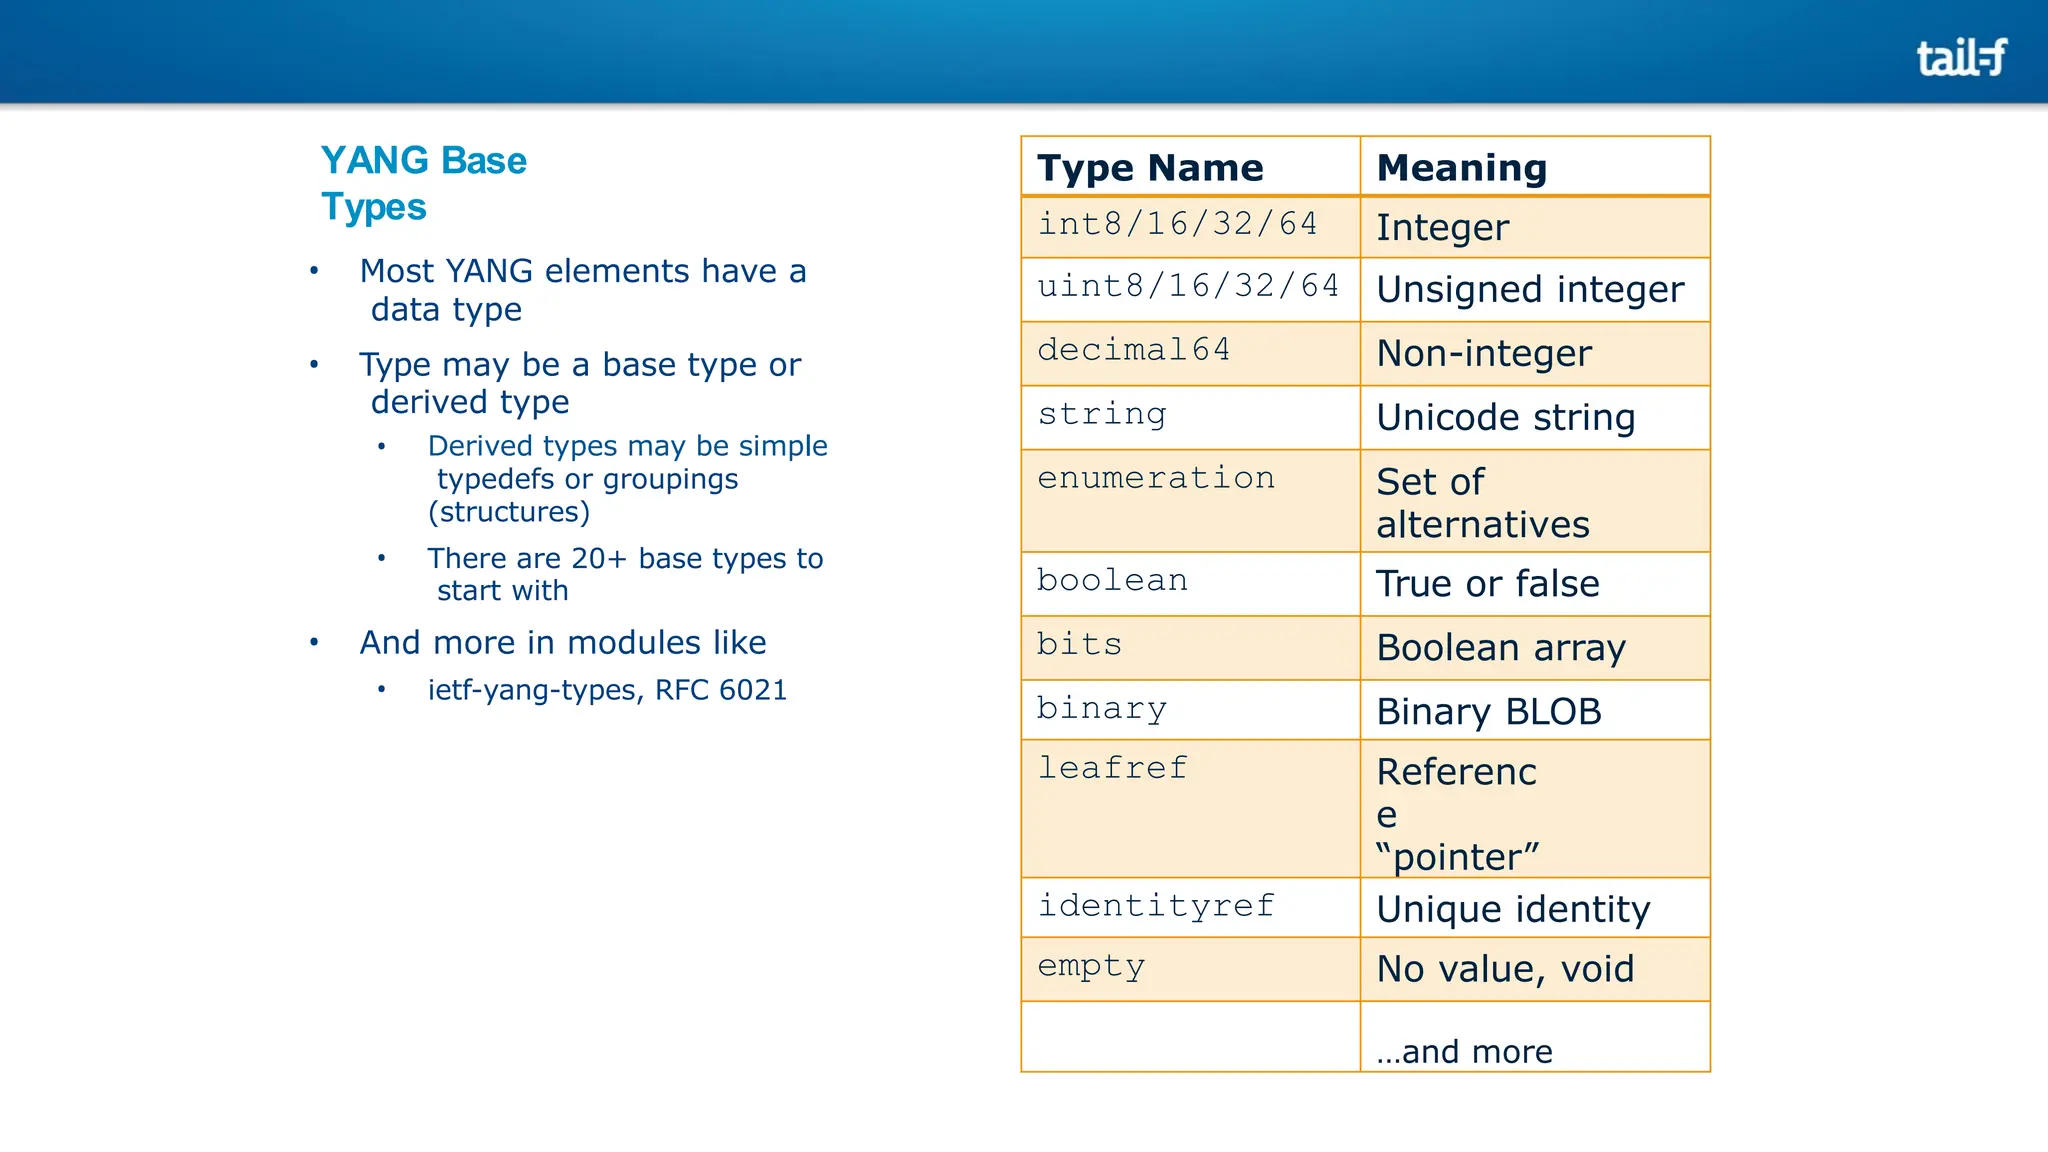2048x1152 pixels.
Task: Select the 'Boolean array' cell
Action: [x=1535, y=648]
